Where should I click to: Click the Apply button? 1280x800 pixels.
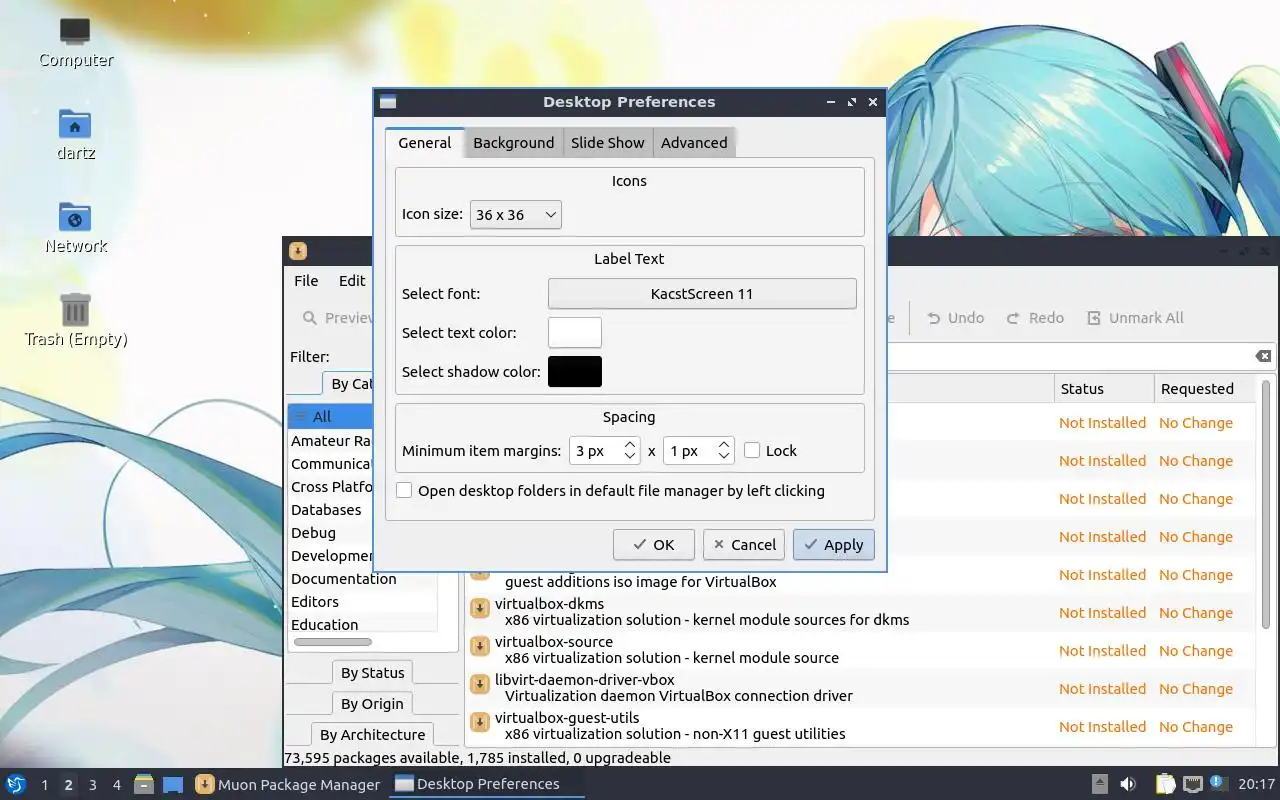(x=834, y=545)
